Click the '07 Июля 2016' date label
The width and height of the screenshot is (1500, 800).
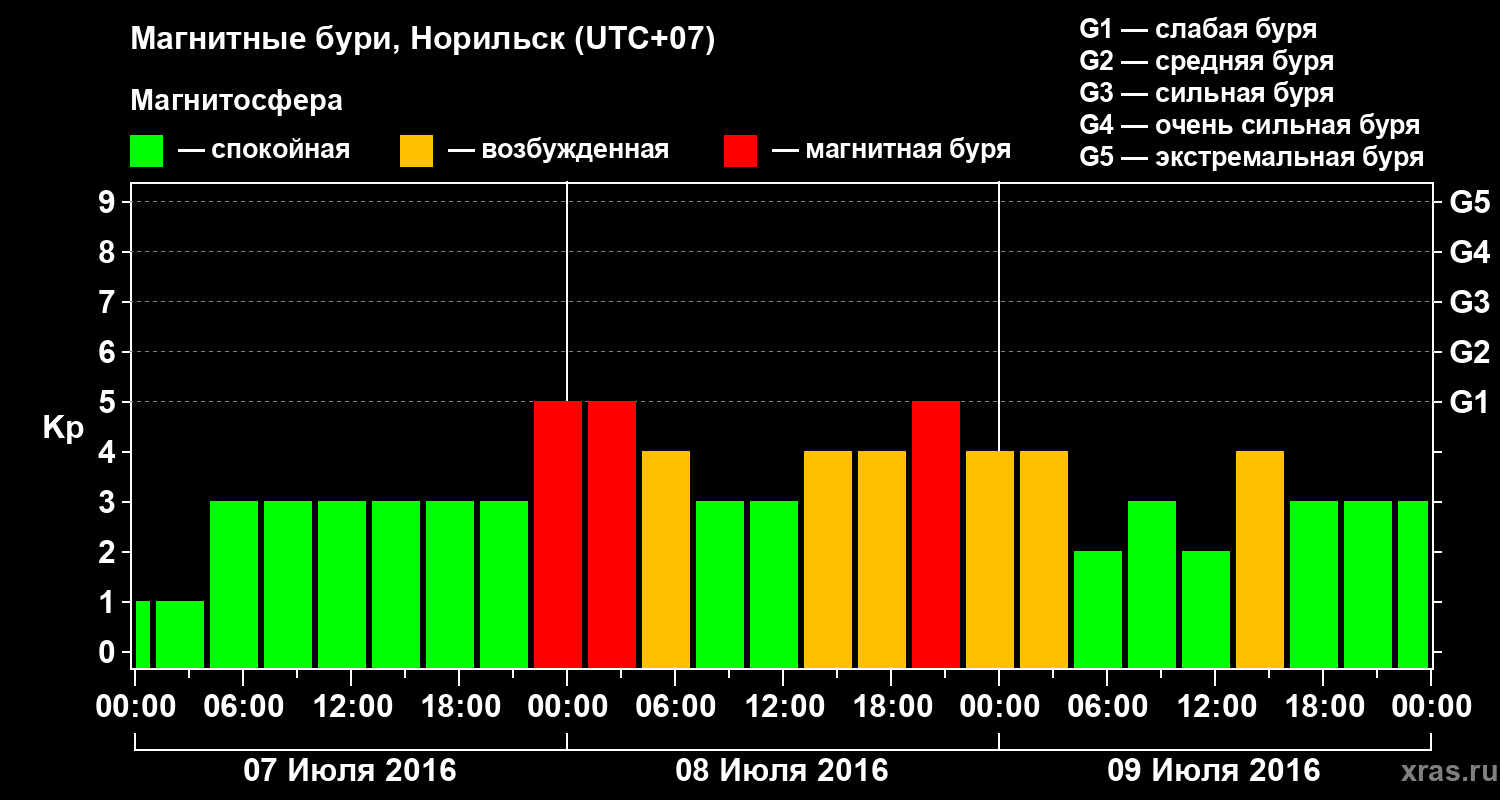pos(350,771)
